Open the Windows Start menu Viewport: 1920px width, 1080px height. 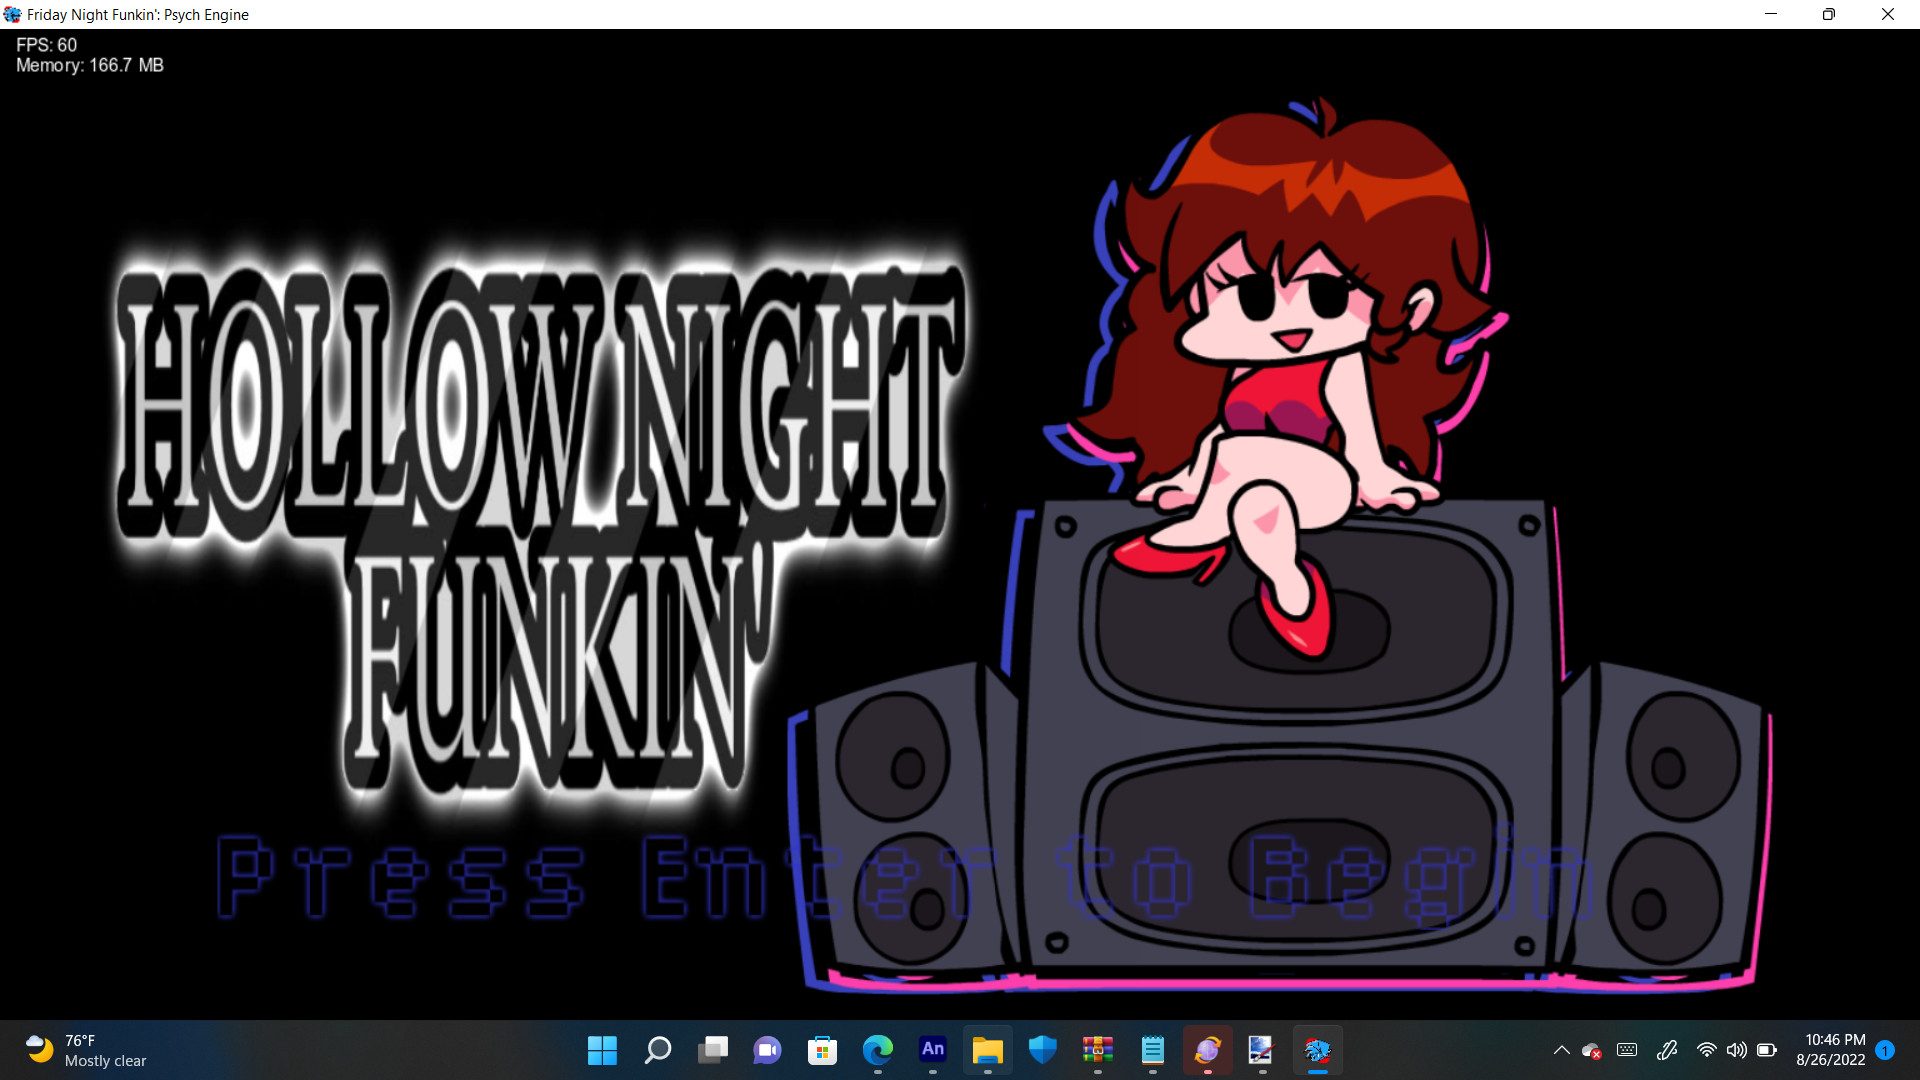(602, 1050)
